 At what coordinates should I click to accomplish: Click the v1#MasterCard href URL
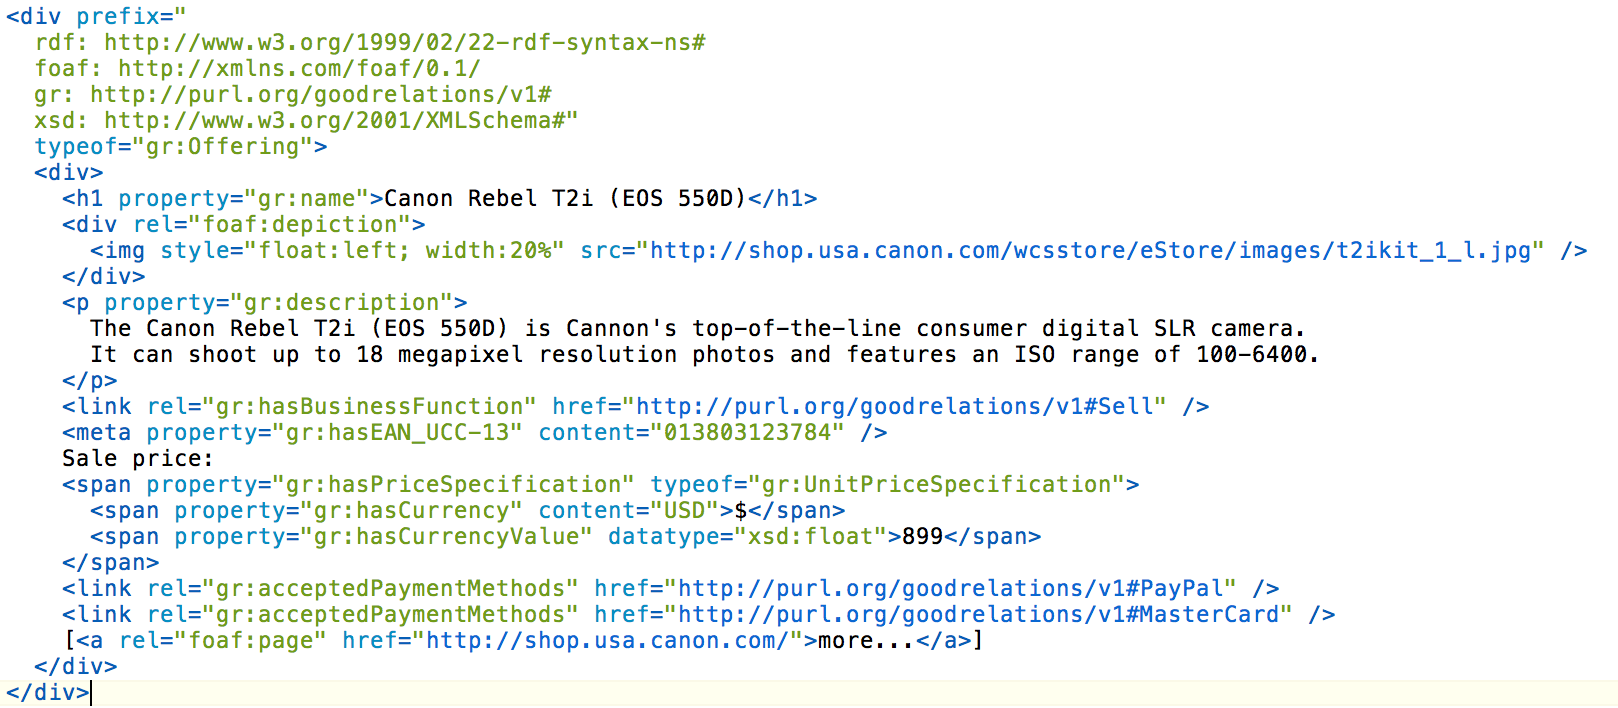pos(985,615)
